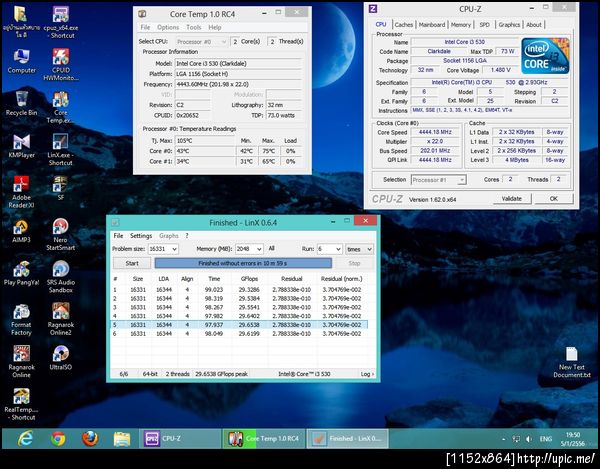Launch the Ragnarok Online2 desktop icon

tap(60, 319)
